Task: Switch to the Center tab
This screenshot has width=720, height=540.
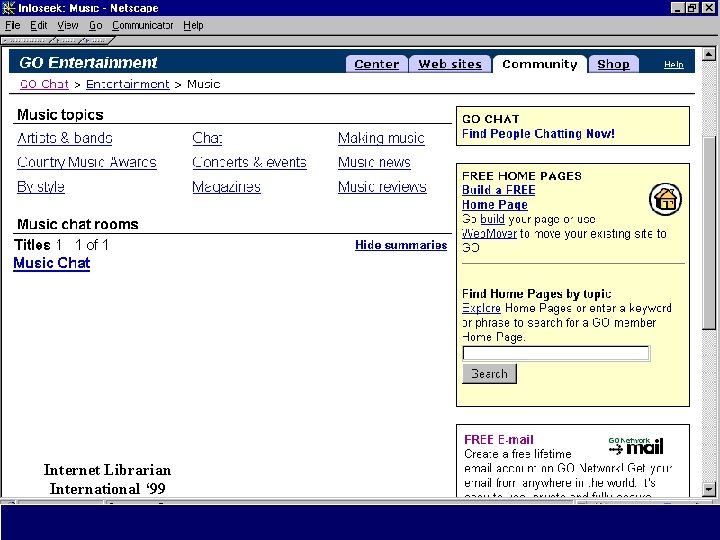Action: pyautogui.click(x=377, y=64)
